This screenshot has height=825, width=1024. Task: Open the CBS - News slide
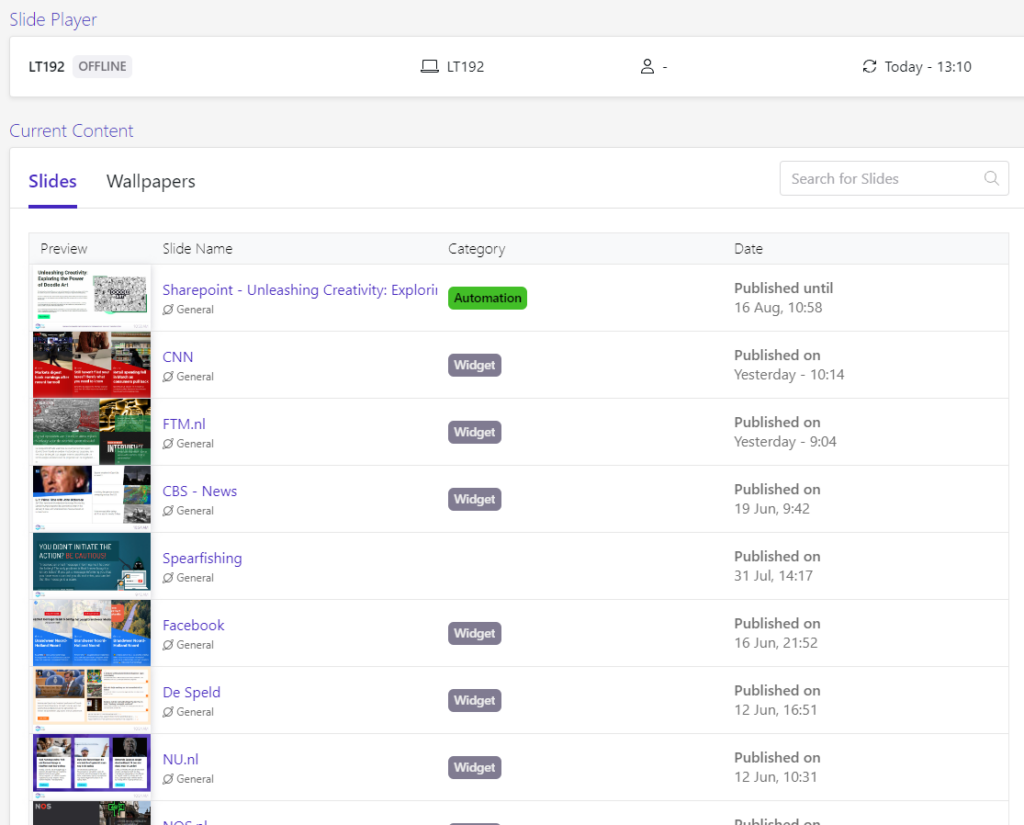(200, 491)
